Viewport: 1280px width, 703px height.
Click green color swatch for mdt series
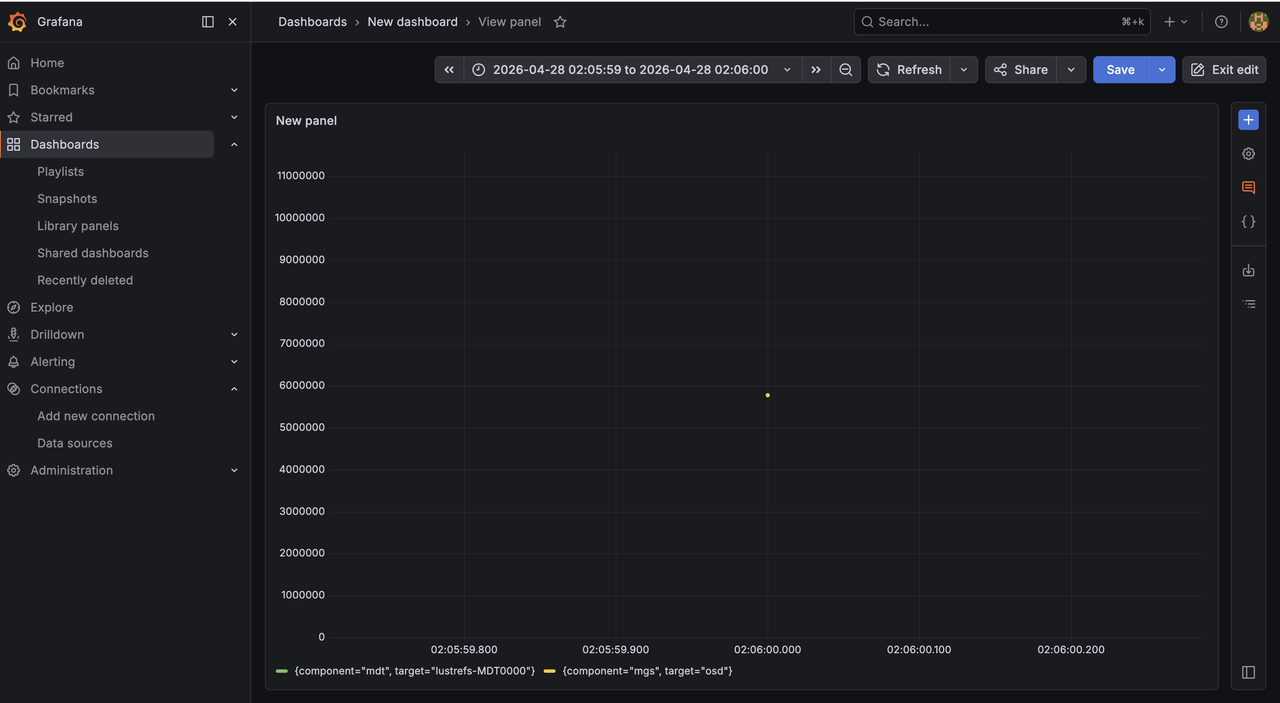281,671
